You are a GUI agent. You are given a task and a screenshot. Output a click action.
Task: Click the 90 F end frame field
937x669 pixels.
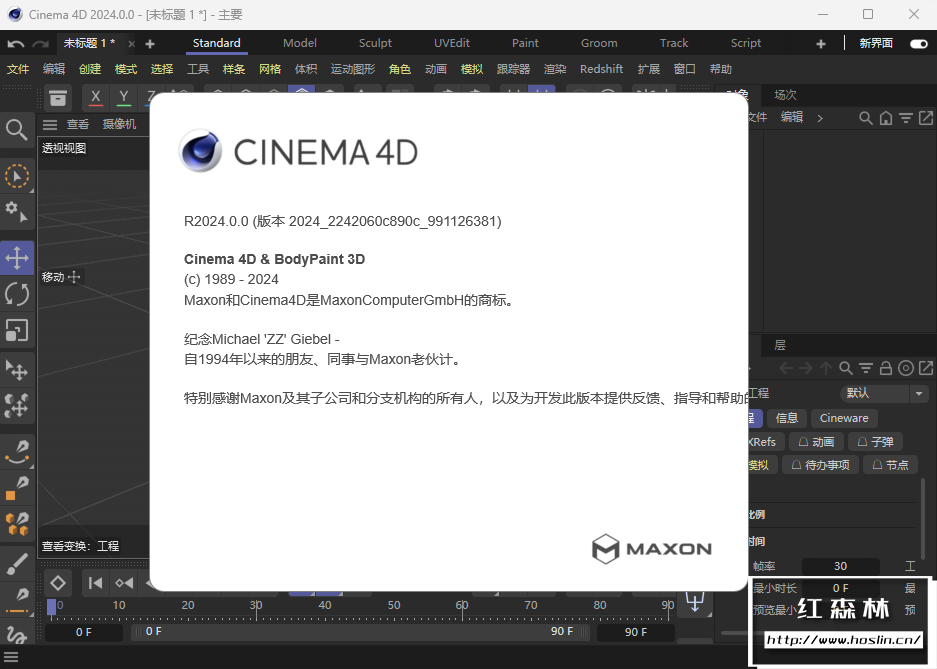pos(635,632)
